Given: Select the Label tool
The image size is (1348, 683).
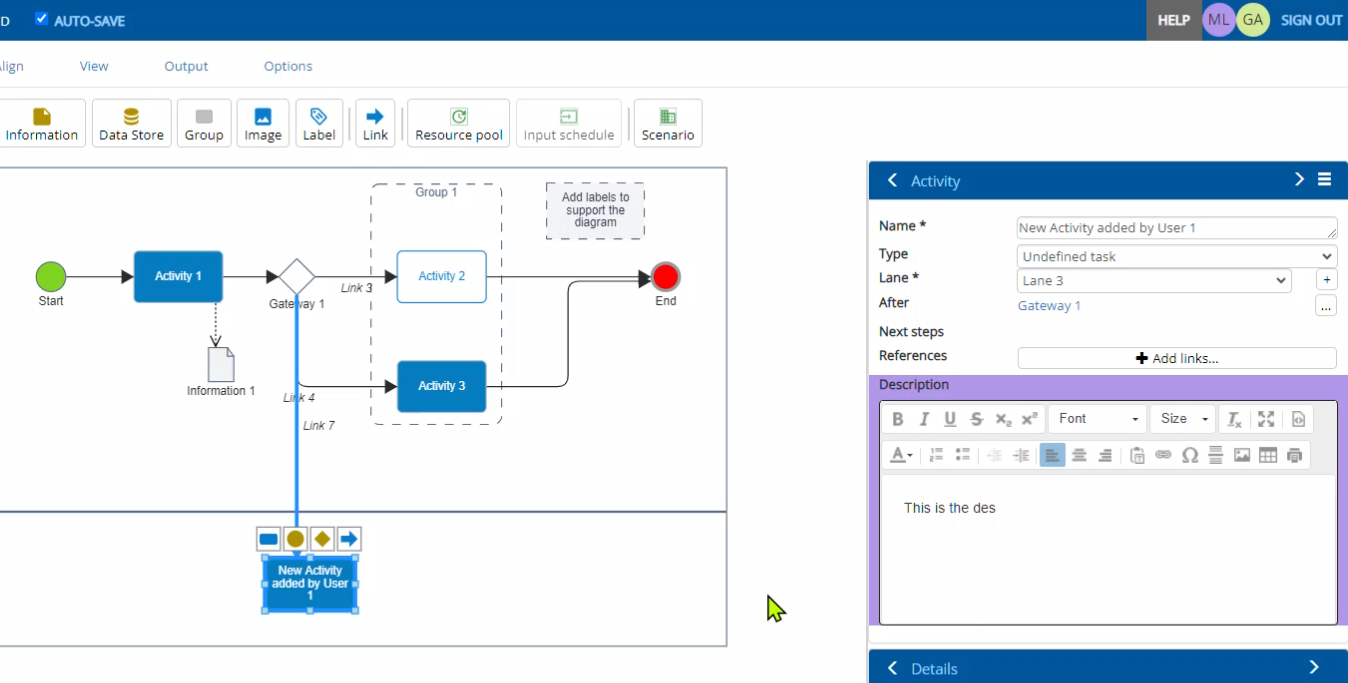Looking at the screenshot, I should tap(319, 123).
